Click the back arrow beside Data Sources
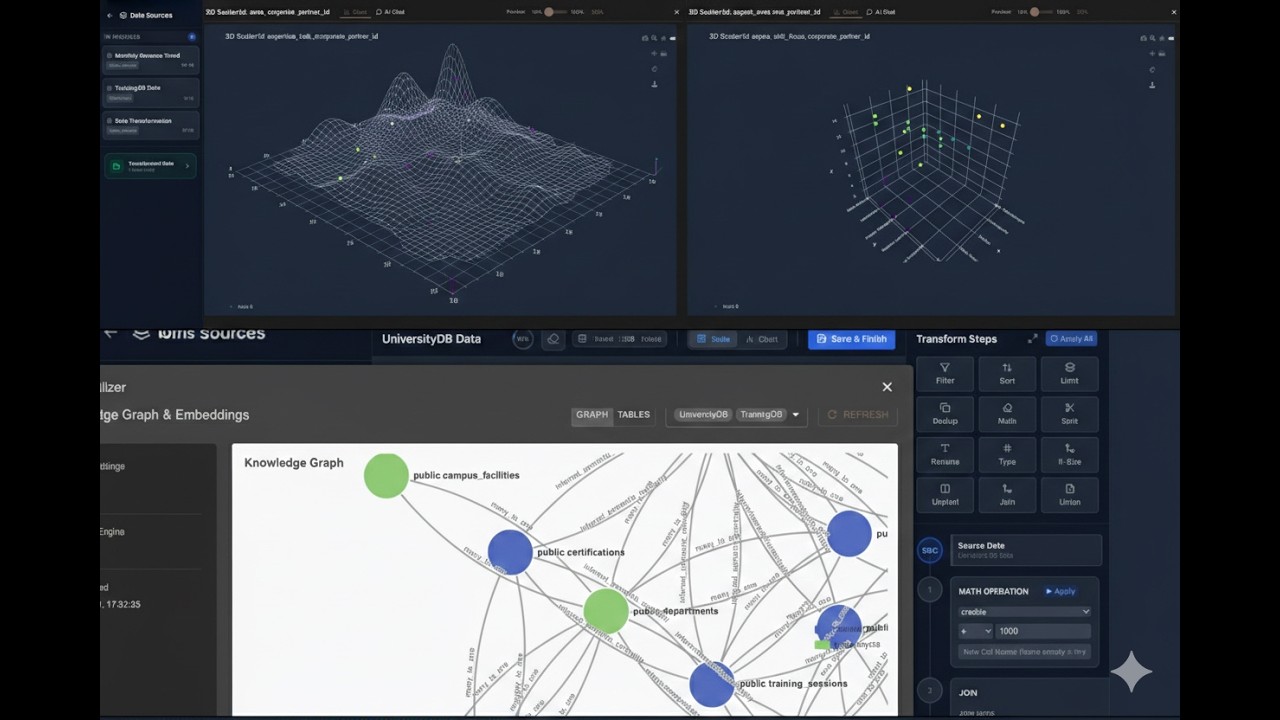The height and width of the screenshot is (720, 1280). click(x=110, y=15)
